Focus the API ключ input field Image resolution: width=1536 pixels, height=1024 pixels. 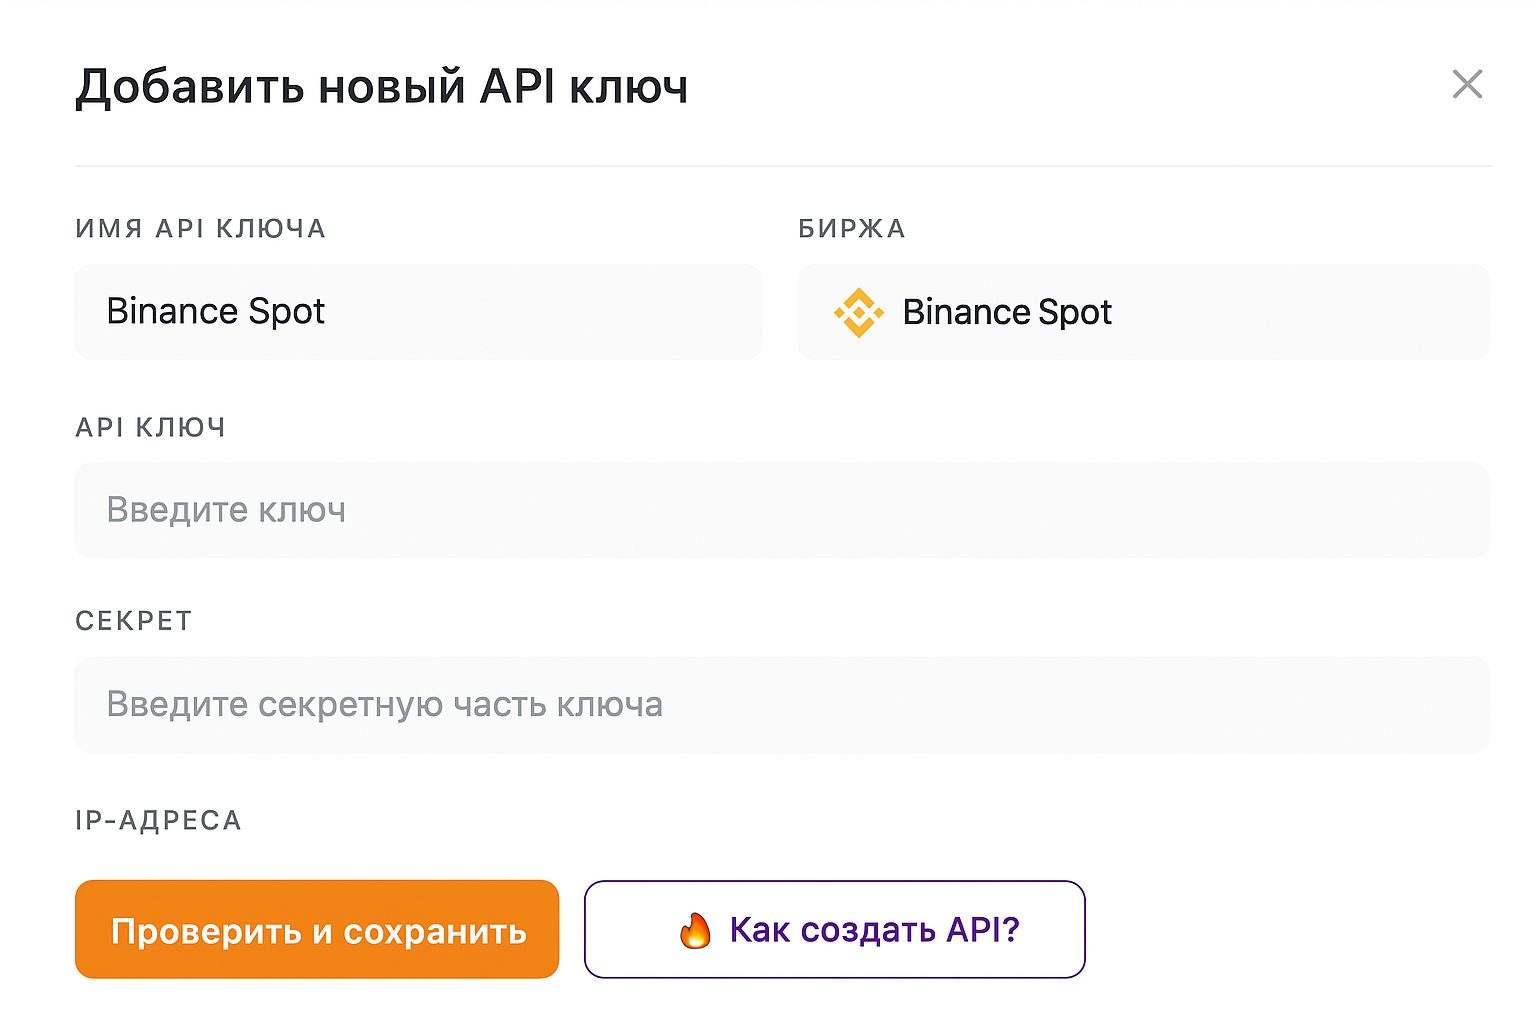coord(782,510)
